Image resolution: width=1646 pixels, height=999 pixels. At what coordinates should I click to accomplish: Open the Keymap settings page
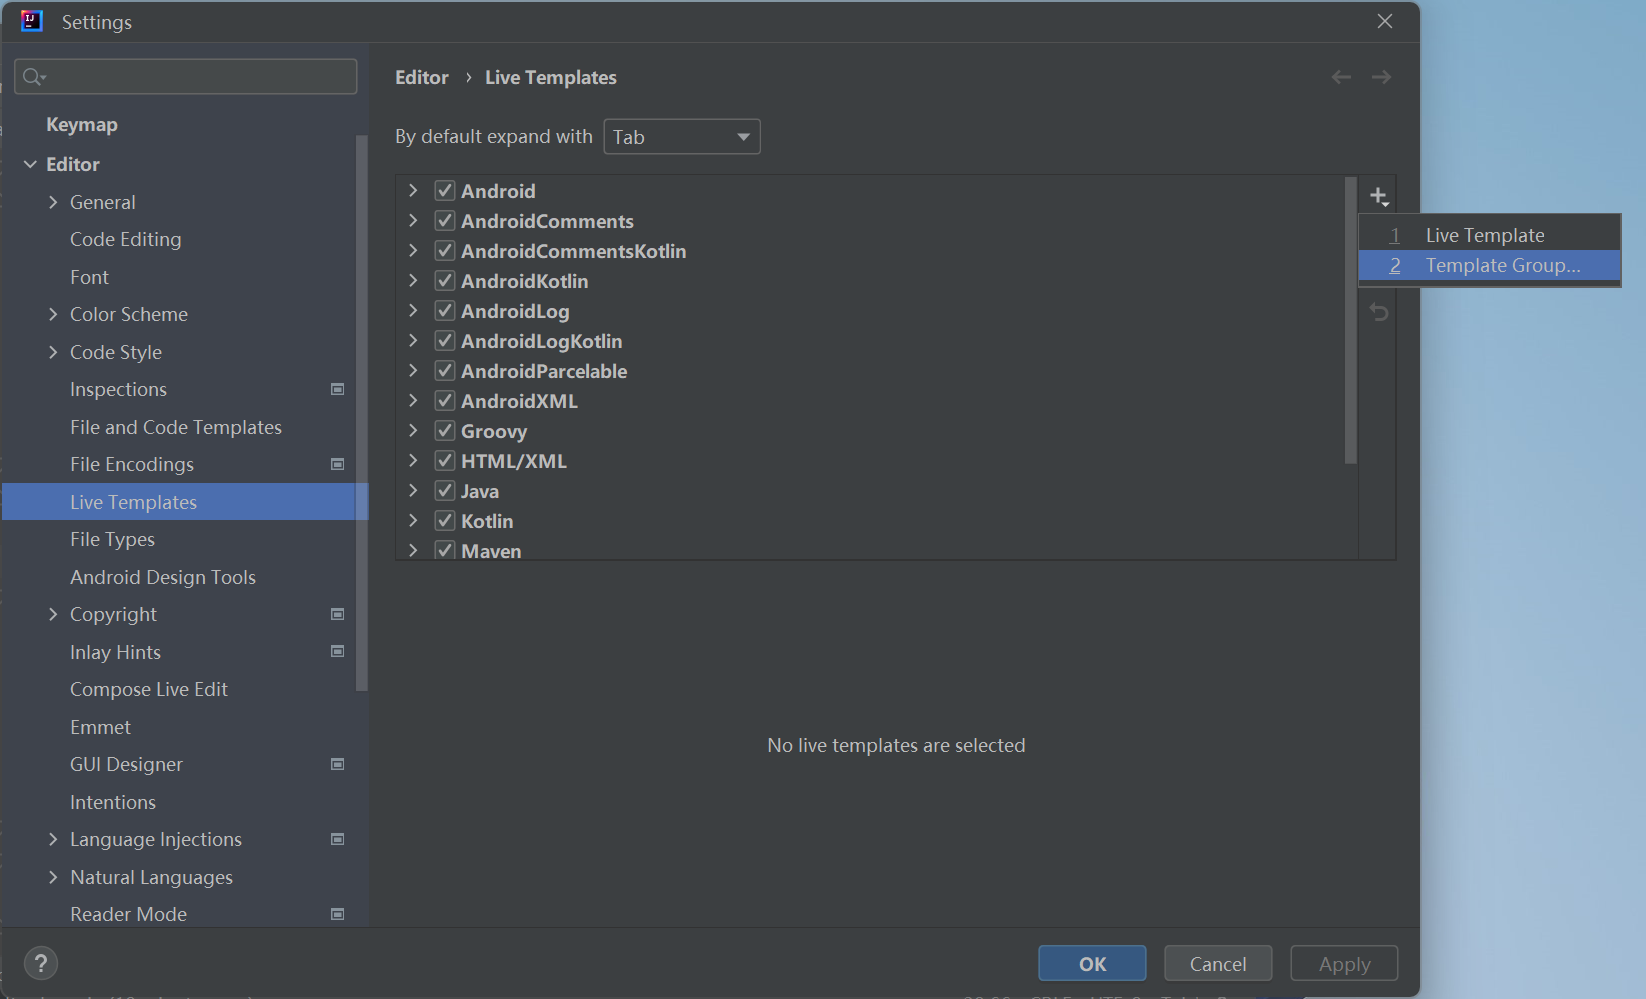82,124
